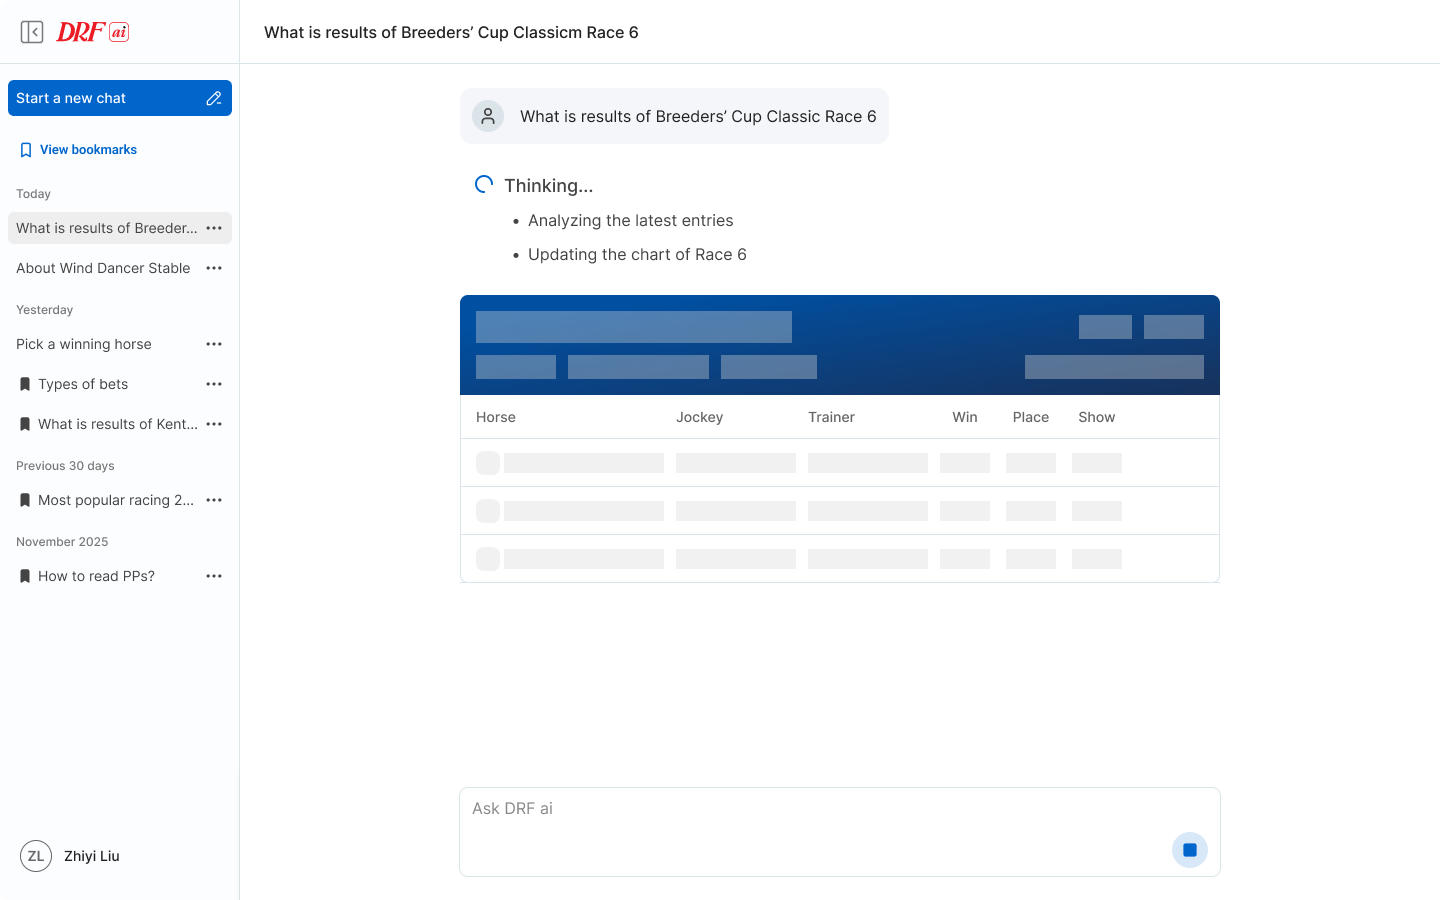Click the Zhiyi Liu account name
Image resolution: width=1440 pixels, height=900 pixels.
tap(92, 856)
